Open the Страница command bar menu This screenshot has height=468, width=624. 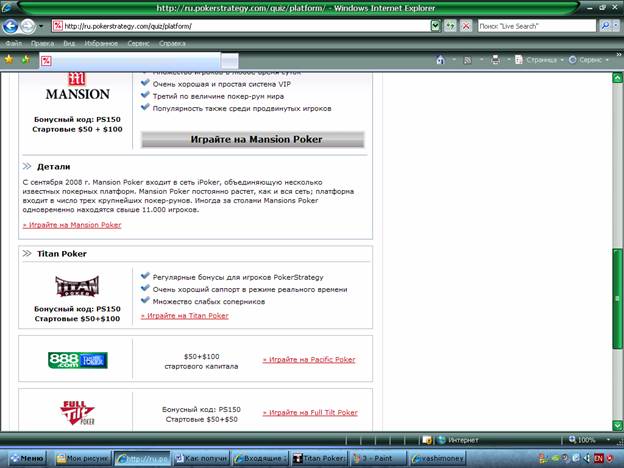click(x=539, y=60)
